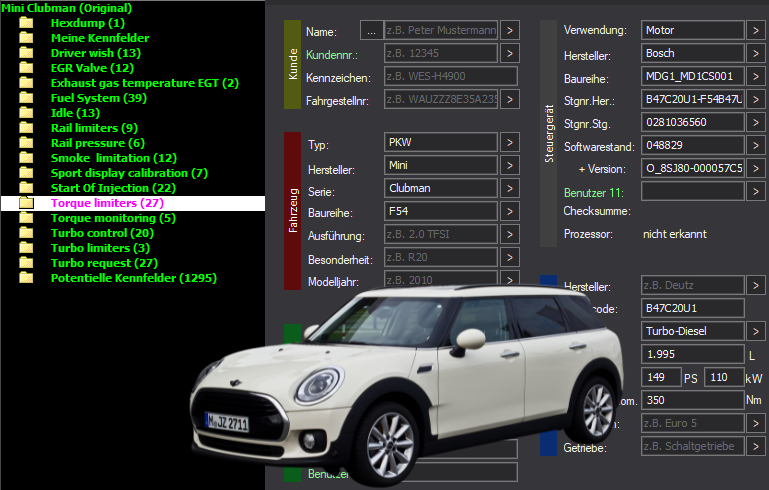Click the Kundennr. input field
769x490 pixels.
point(441,53)
